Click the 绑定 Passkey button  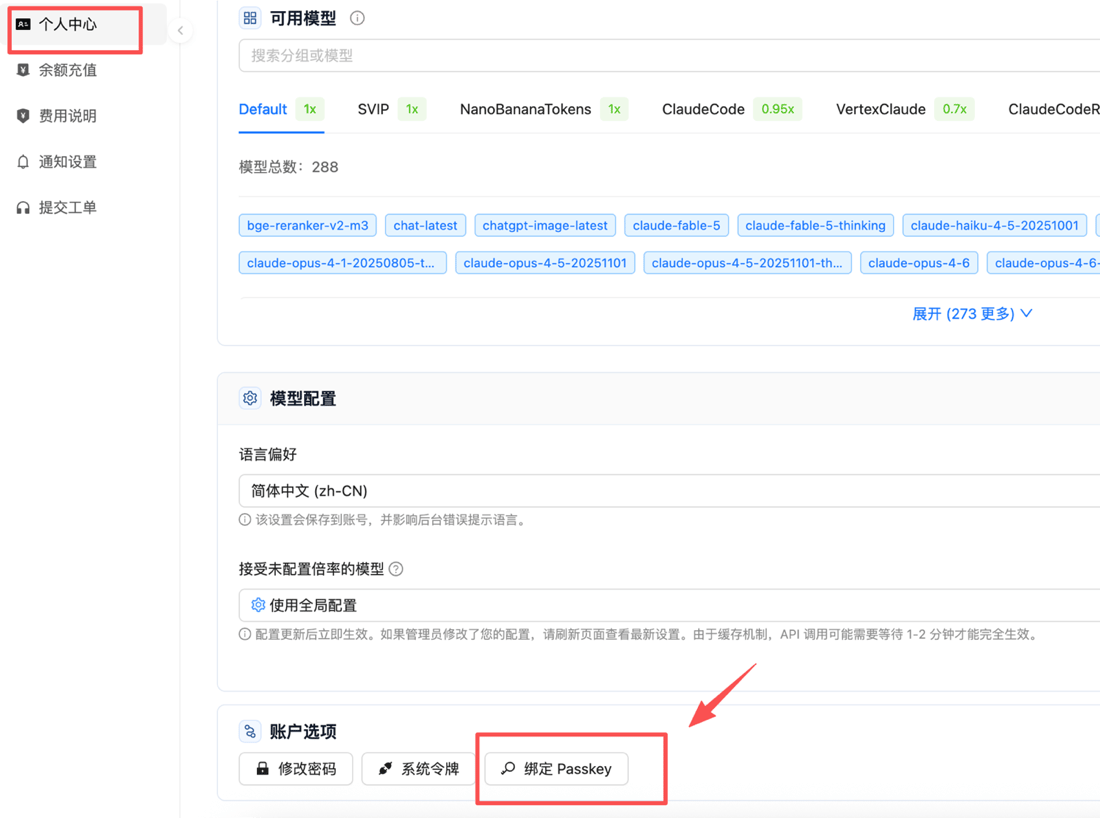(x=556, y=769)
